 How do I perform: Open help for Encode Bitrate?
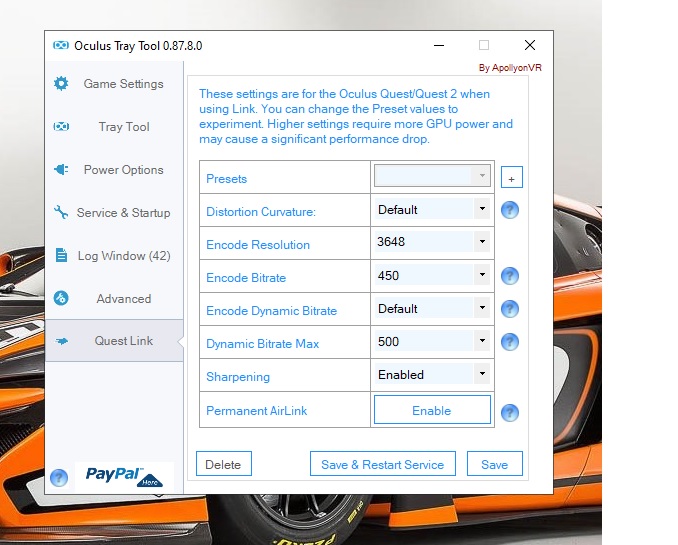point(510,276)
